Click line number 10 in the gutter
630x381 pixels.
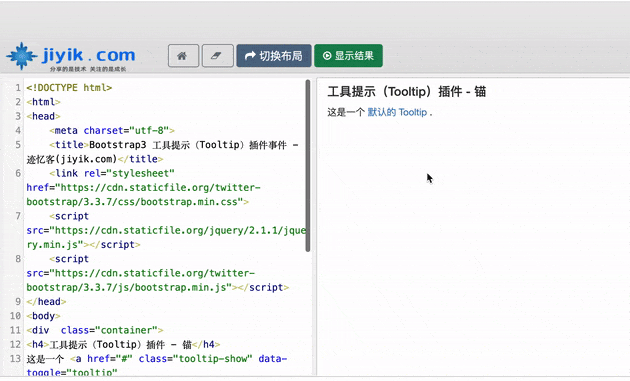click(15, 316)
